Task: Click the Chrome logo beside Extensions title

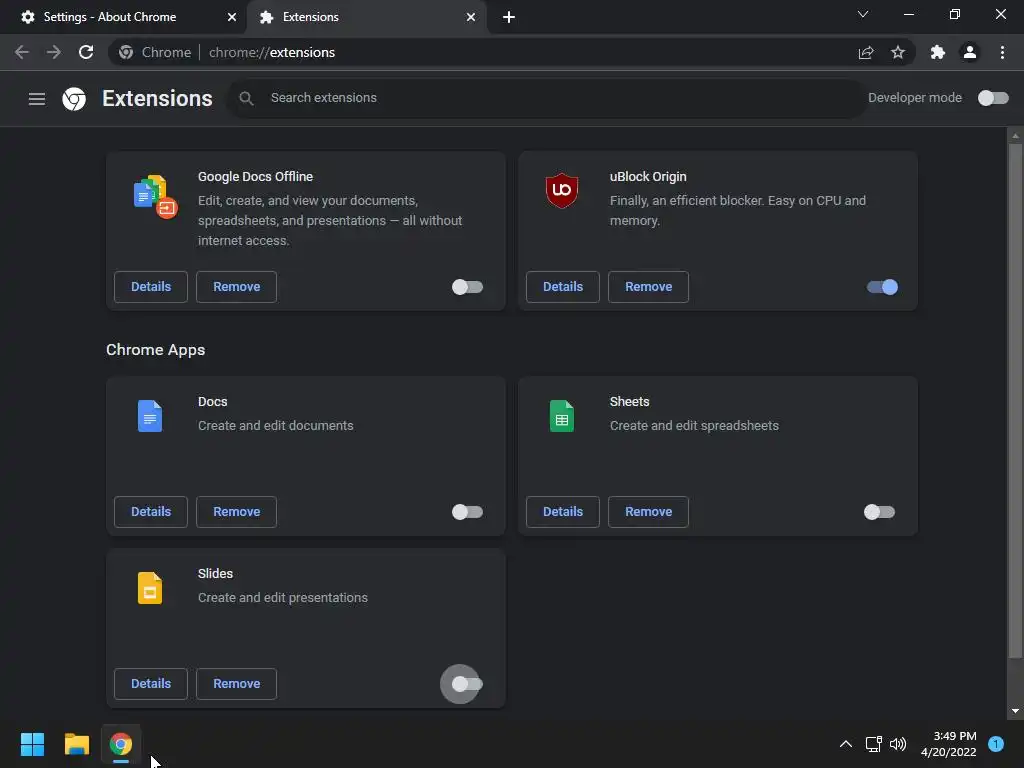Action: click(74, 99)
